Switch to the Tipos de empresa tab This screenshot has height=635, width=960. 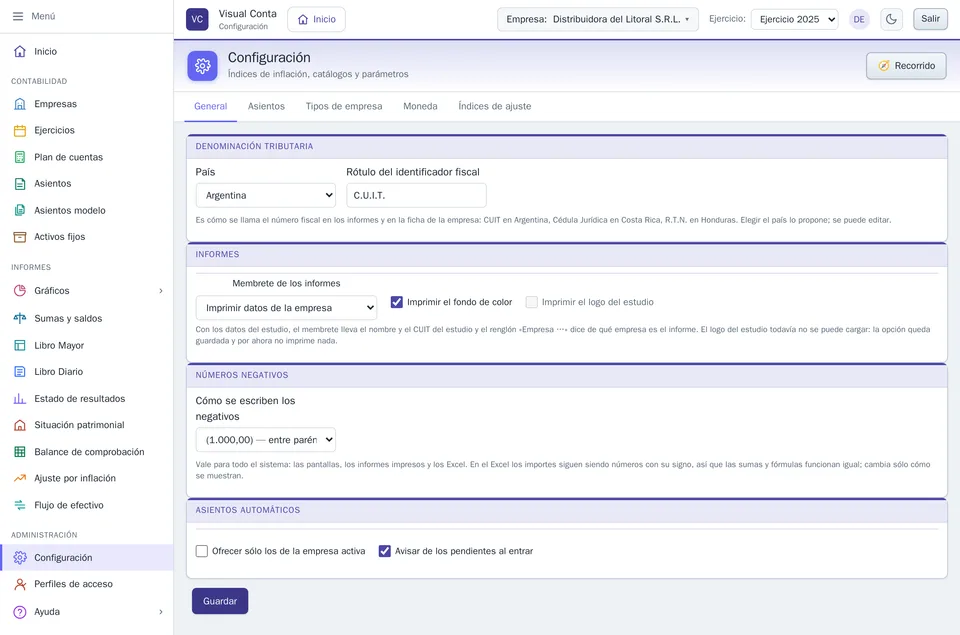pyautogui.click(x=344, y=107)
